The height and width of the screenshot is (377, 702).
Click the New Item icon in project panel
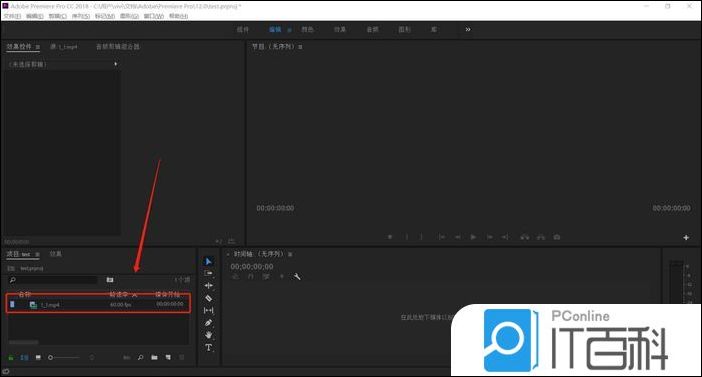(168, 358)
